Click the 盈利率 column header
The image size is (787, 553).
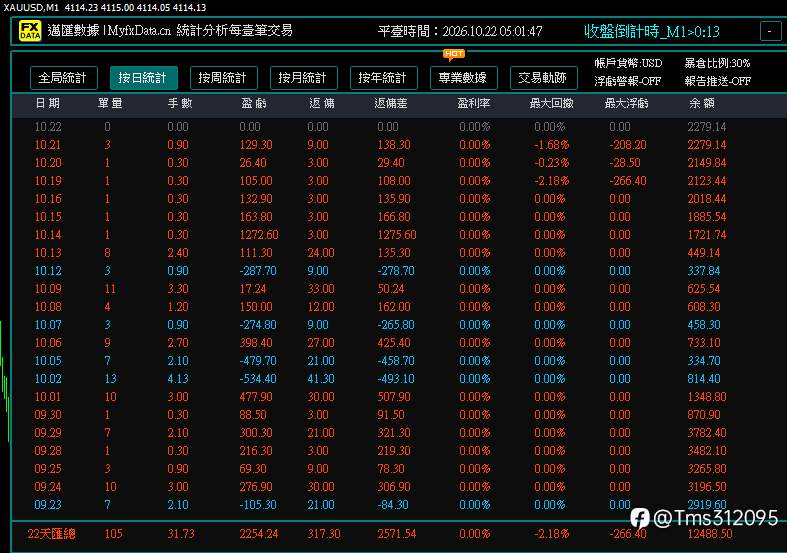click(x=474, y=103)
